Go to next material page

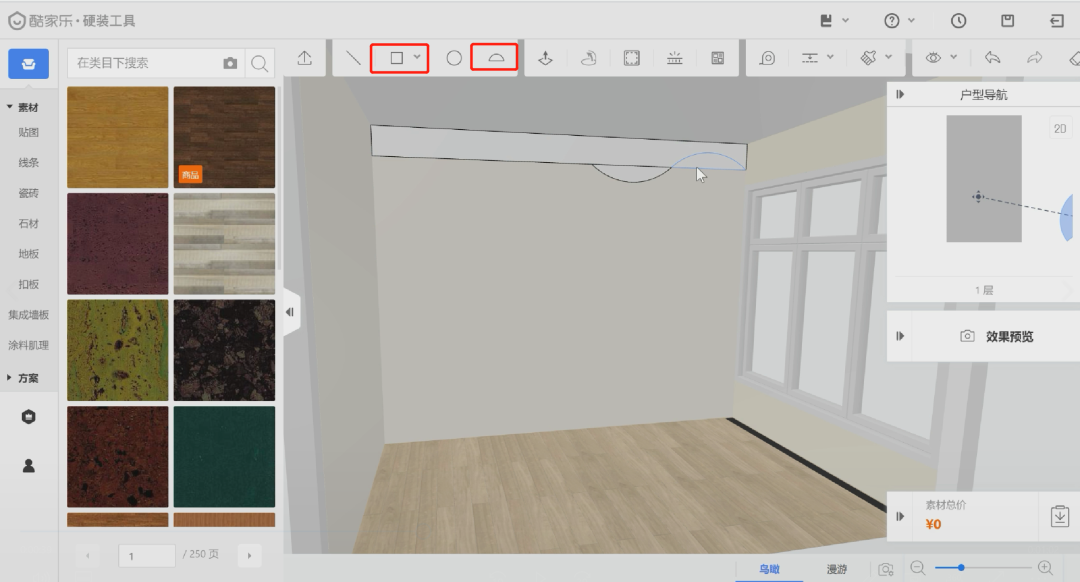[249, 555]
